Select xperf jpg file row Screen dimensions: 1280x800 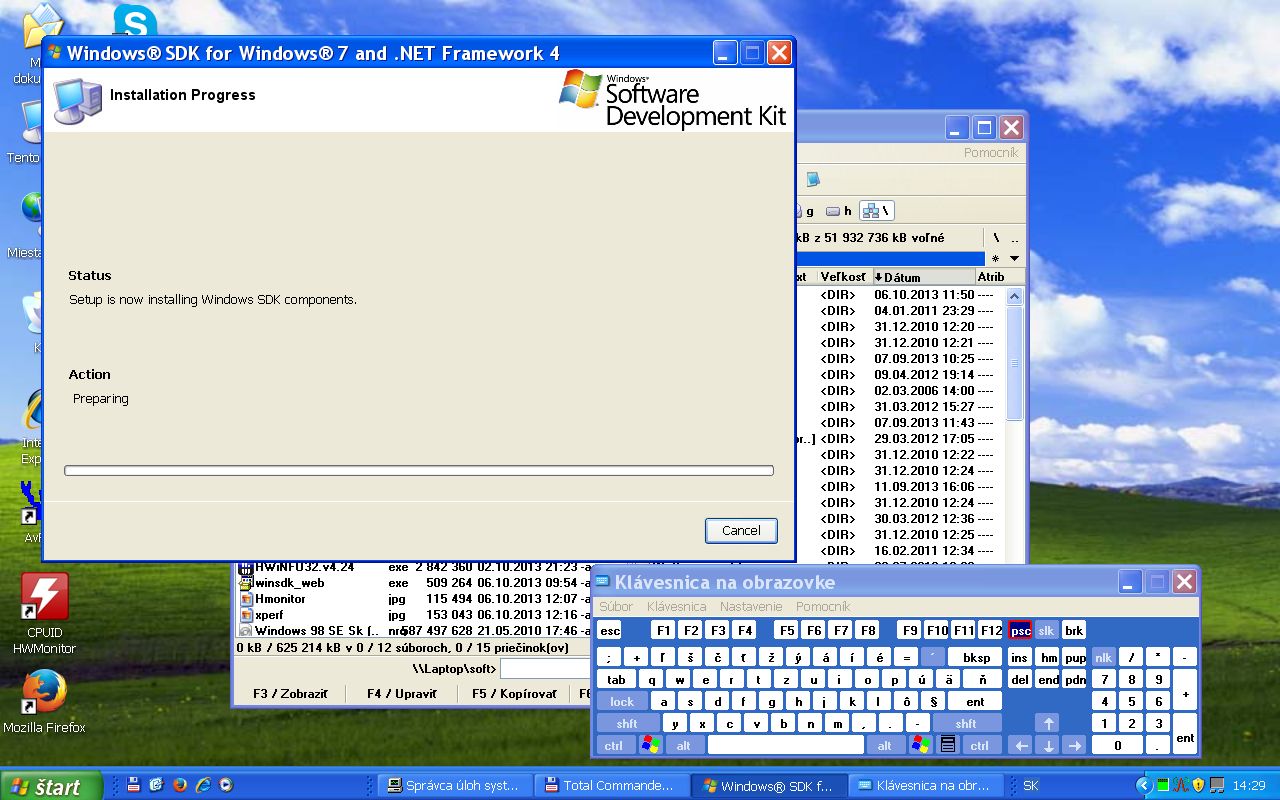pos(413,614)
